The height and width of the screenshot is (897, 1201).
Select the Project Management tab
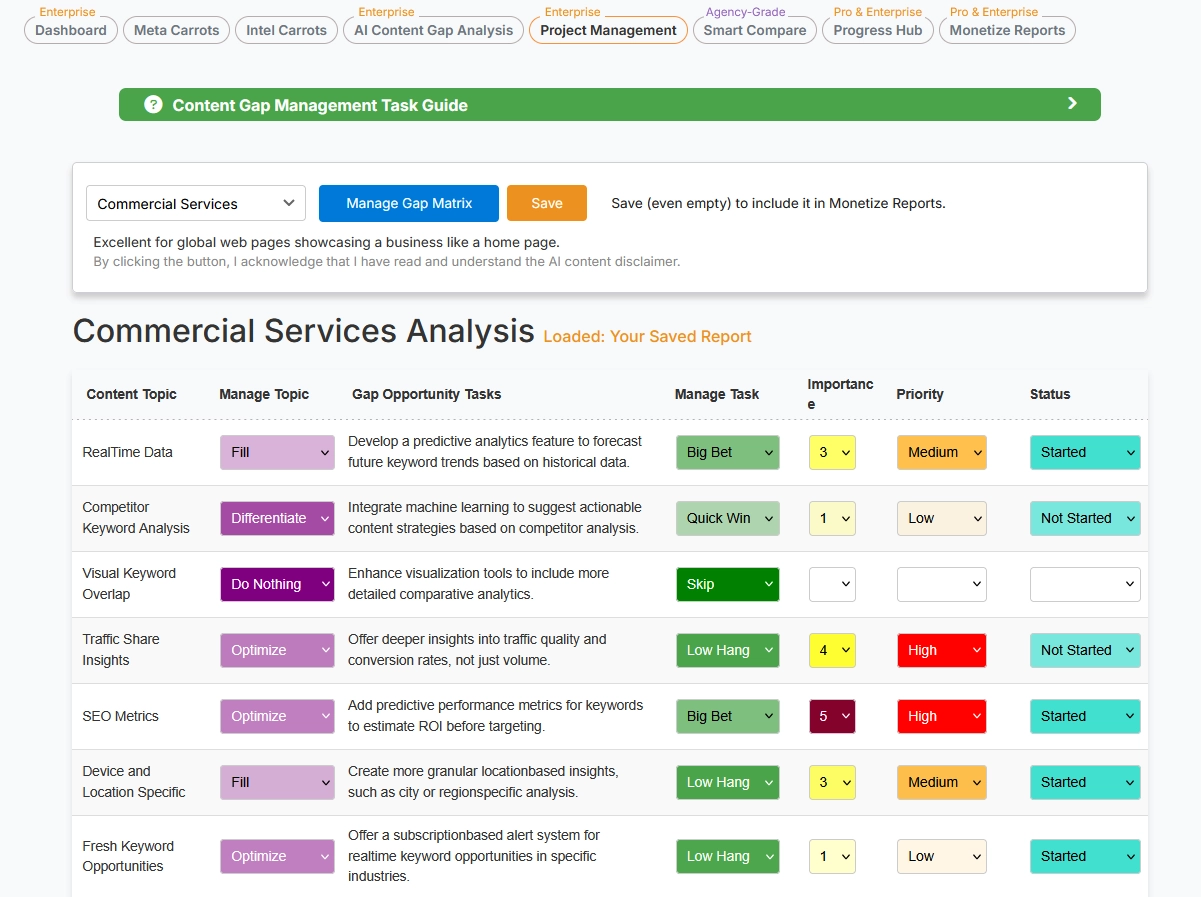608,30
